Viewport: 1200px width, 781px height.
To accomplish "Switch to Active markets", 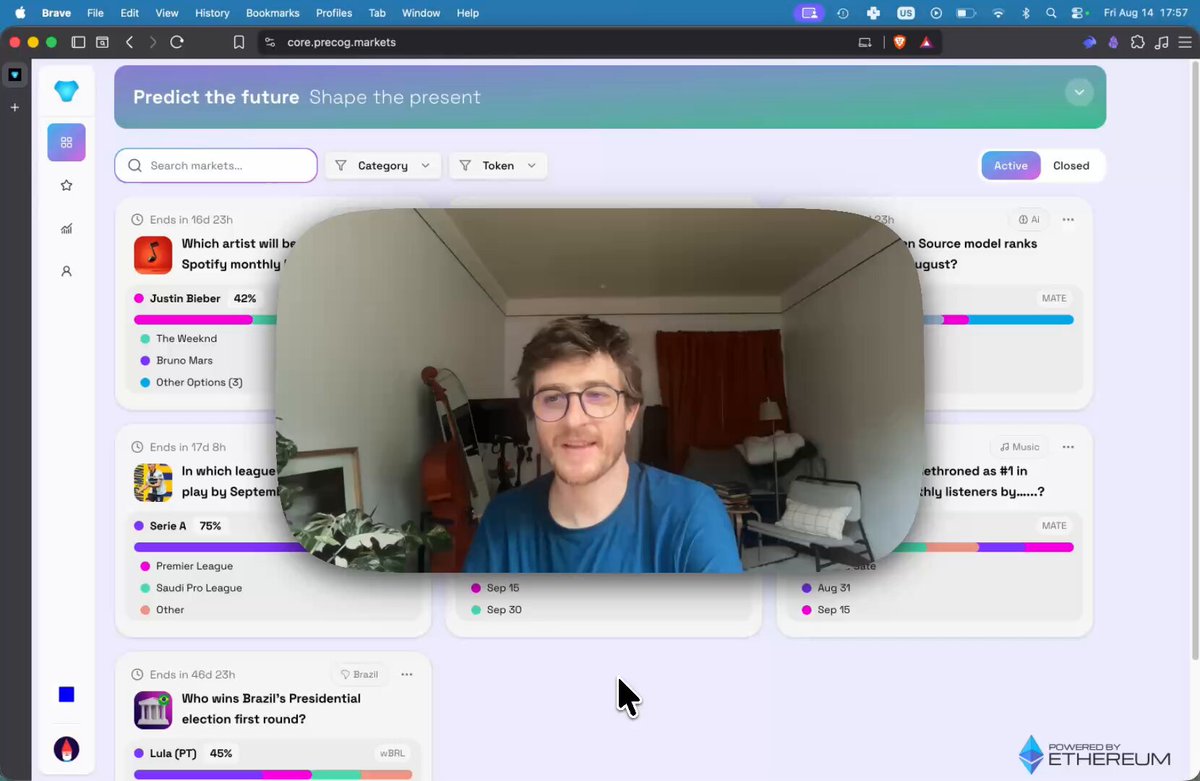I will tap(1010, 165).
